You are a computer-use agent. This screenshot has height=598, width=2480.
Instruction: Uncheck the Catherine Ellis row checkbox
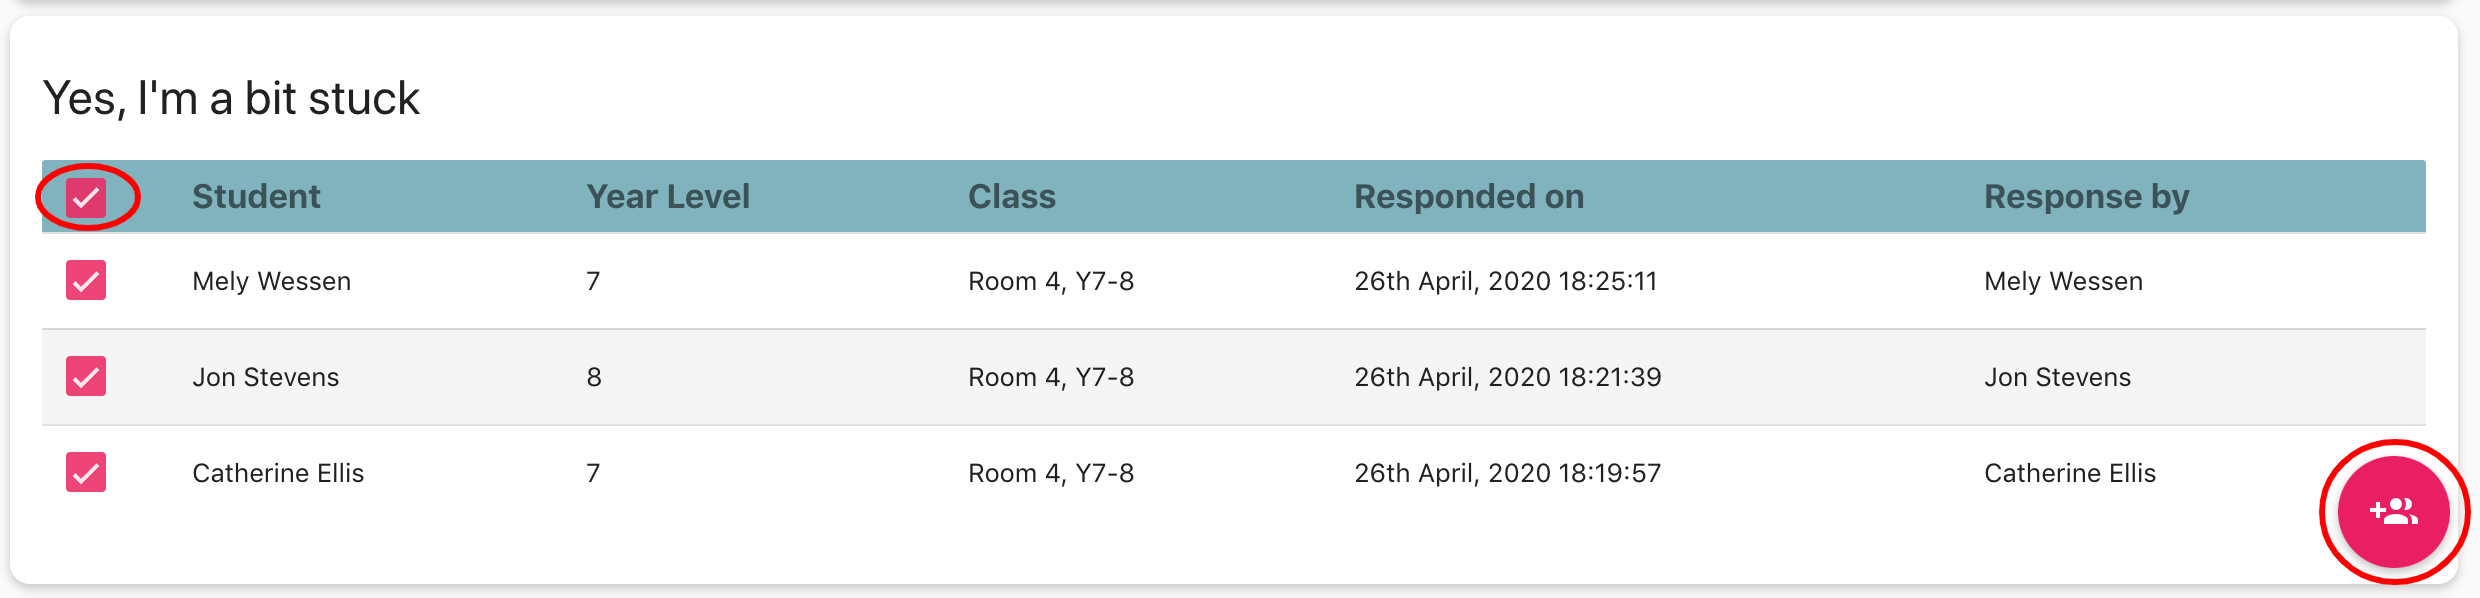coord(86,473)
